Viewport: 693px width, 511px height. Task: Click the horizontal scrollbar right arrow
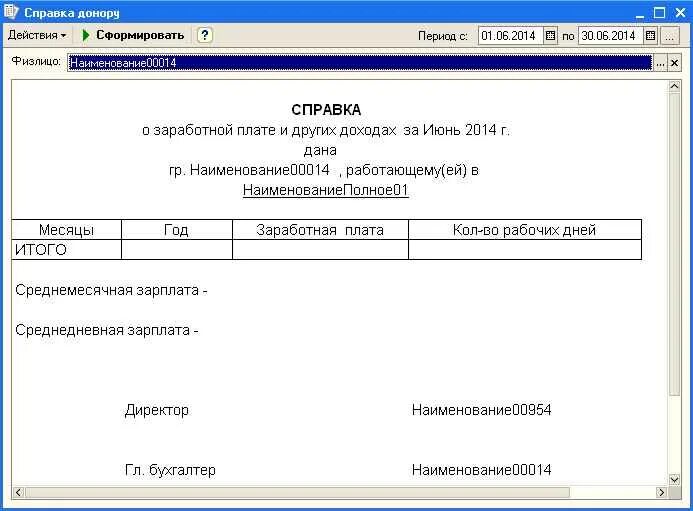tap(661, 492)
